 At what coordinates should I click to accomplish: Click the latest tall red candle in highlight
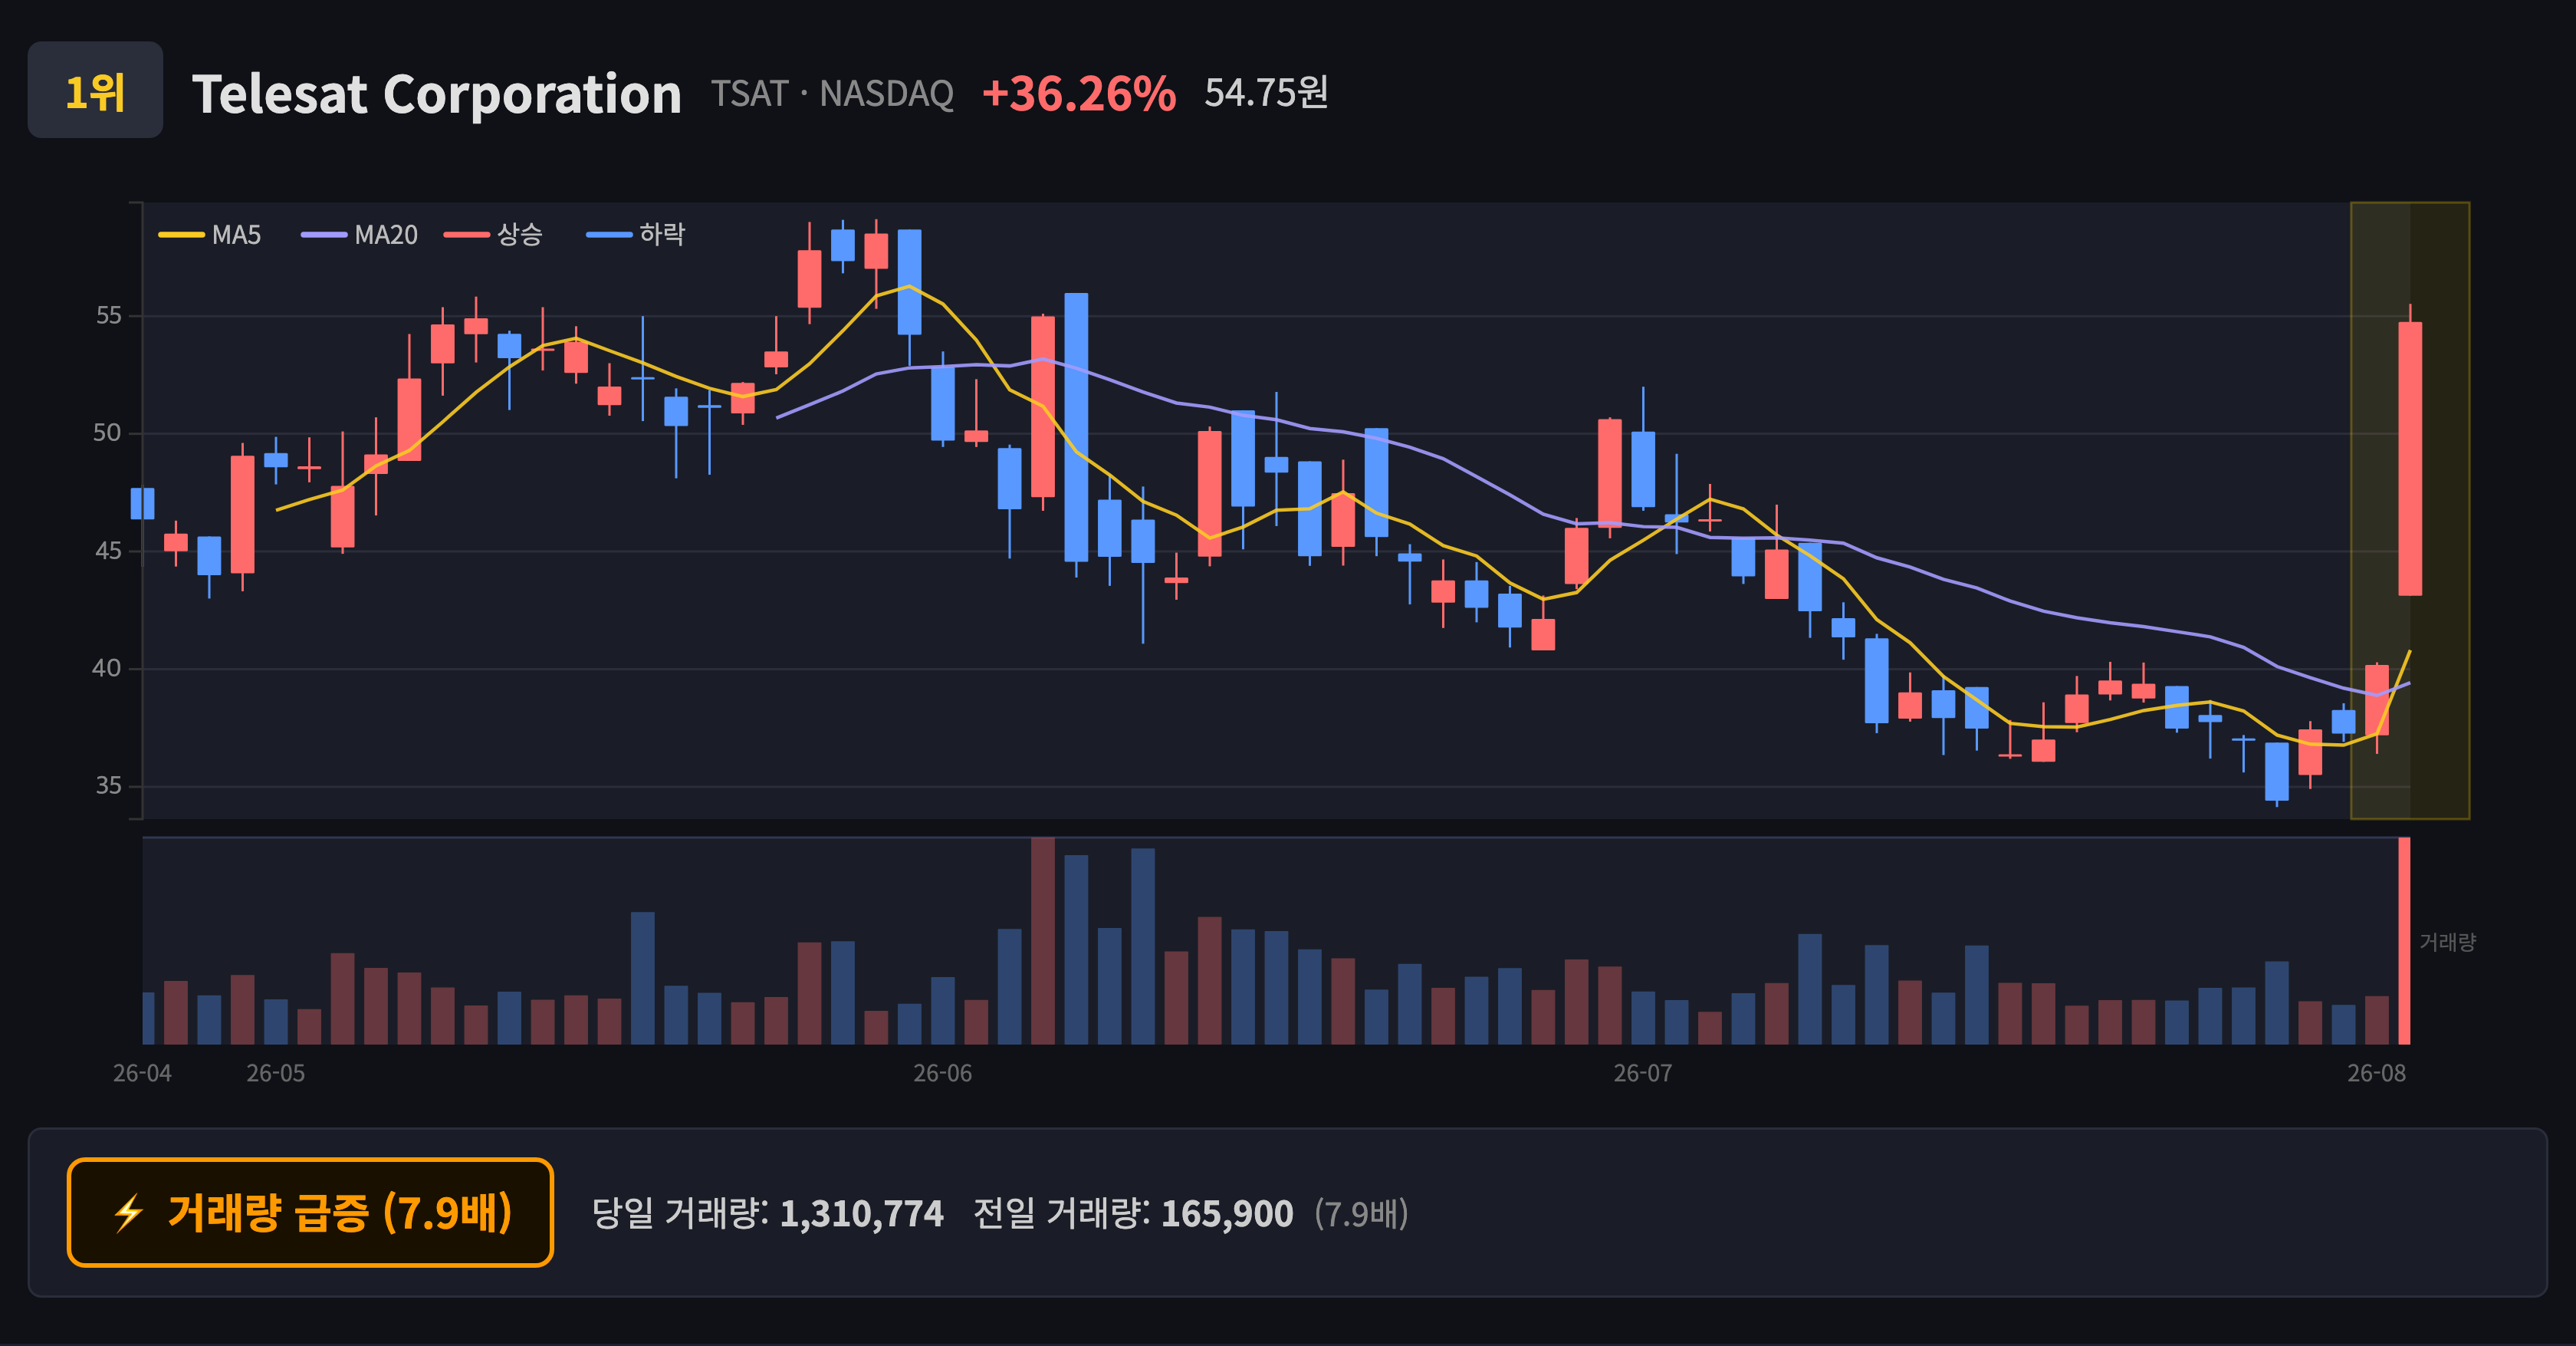2410,459
